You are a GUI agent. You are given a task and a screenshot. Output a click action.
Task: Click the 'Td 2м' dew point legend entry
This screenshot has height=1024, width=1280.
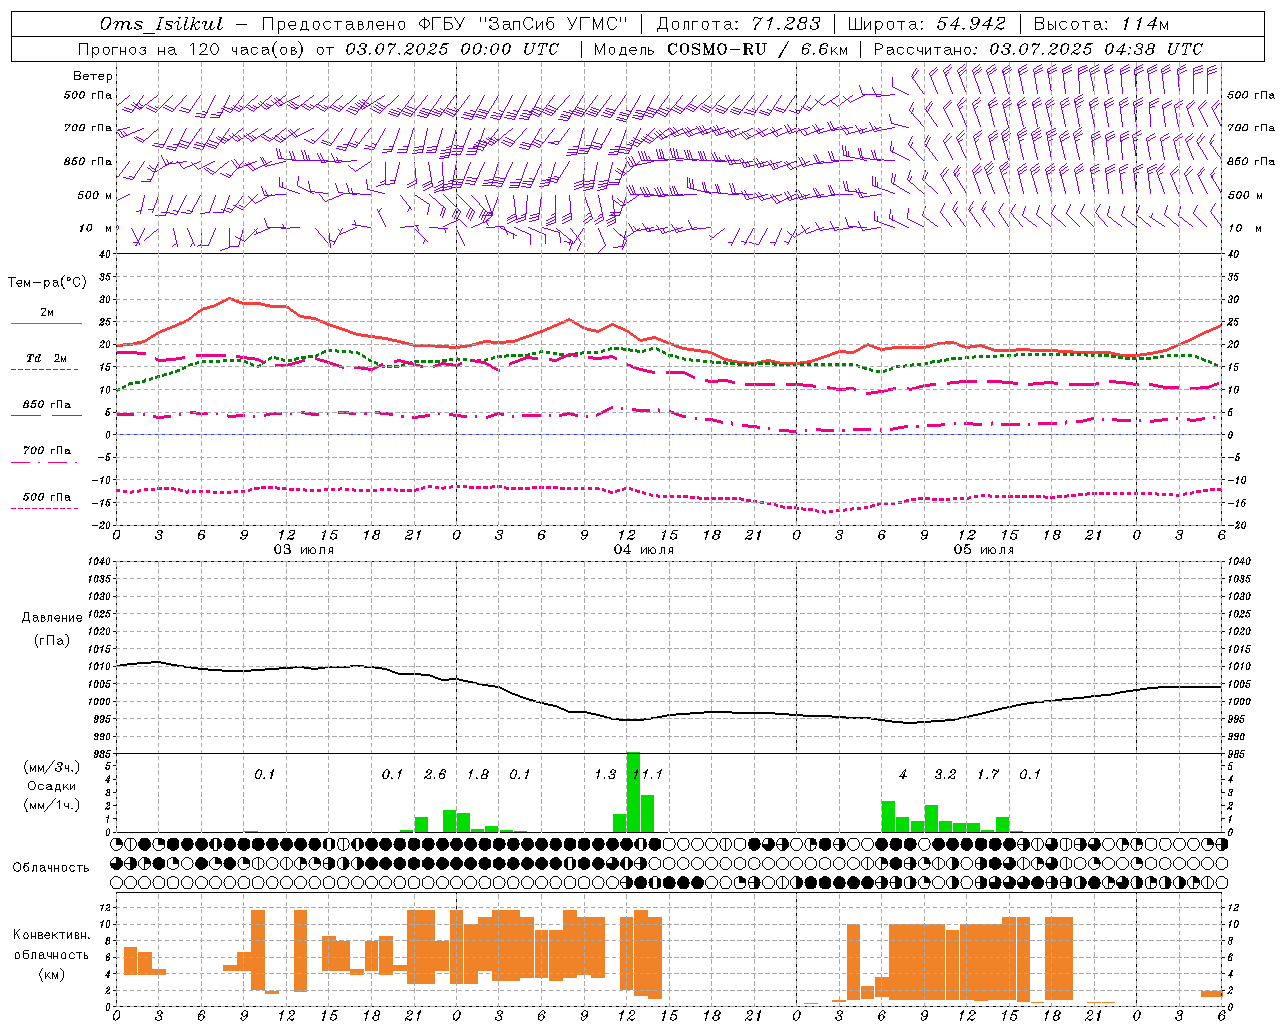coord(46,358)
